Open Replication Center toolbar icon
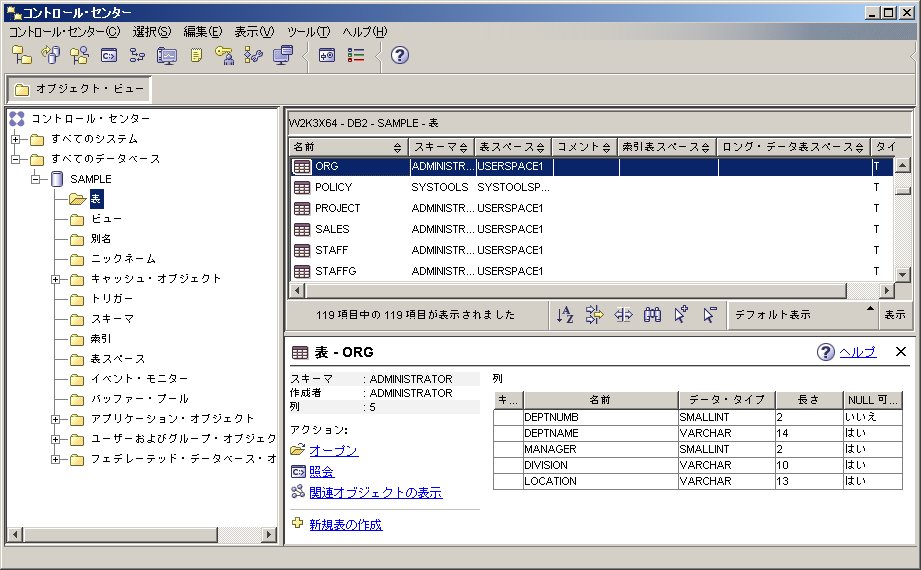This screenshot has height=570, width=921. pyautogui.click(x=51, y=55)
